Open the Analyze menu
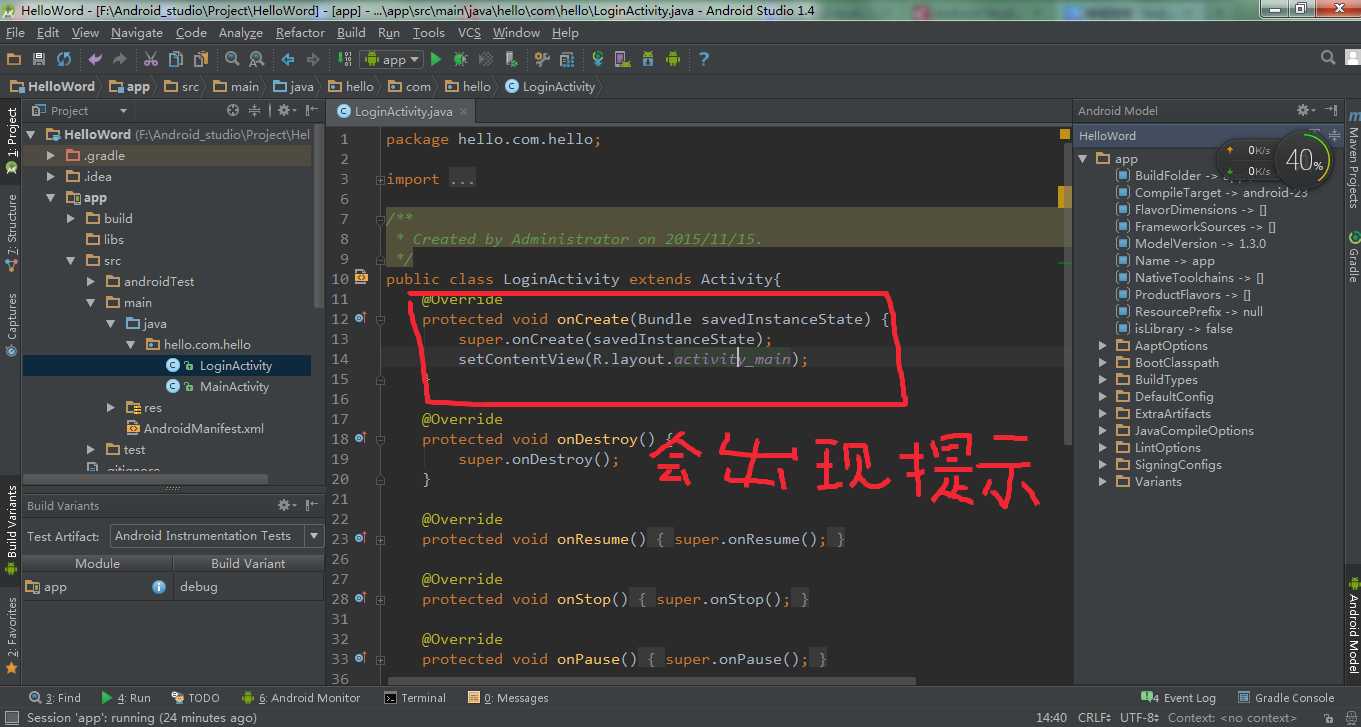1361x727 pixels. pyautogui.click(x=240, y=33)
